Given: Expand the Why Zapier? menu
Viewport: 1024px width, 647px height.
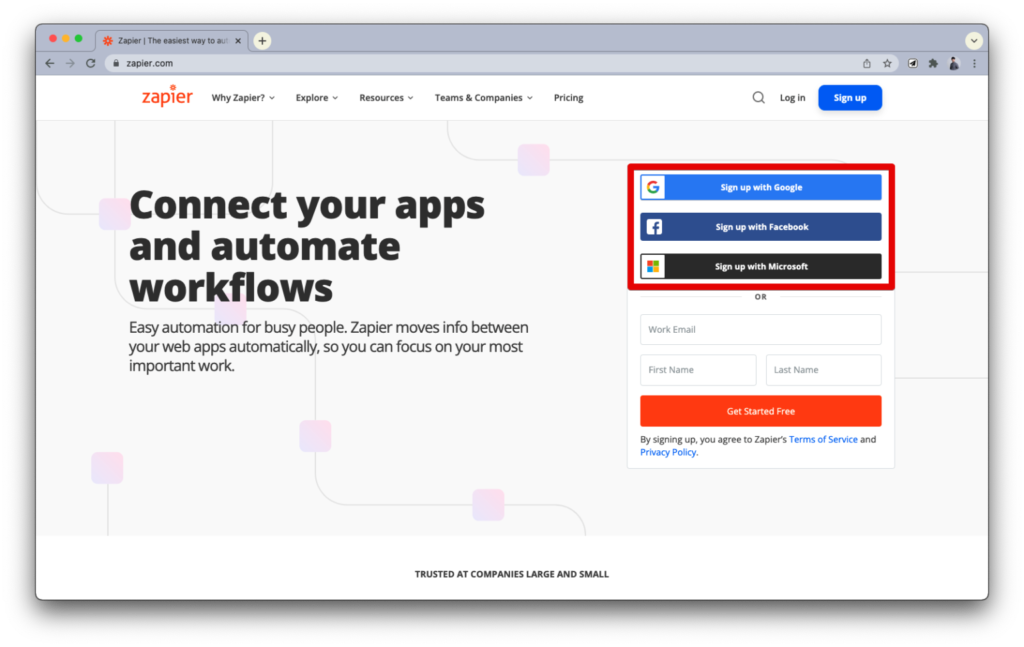Looking at the screenshot, I should (243, 98).
